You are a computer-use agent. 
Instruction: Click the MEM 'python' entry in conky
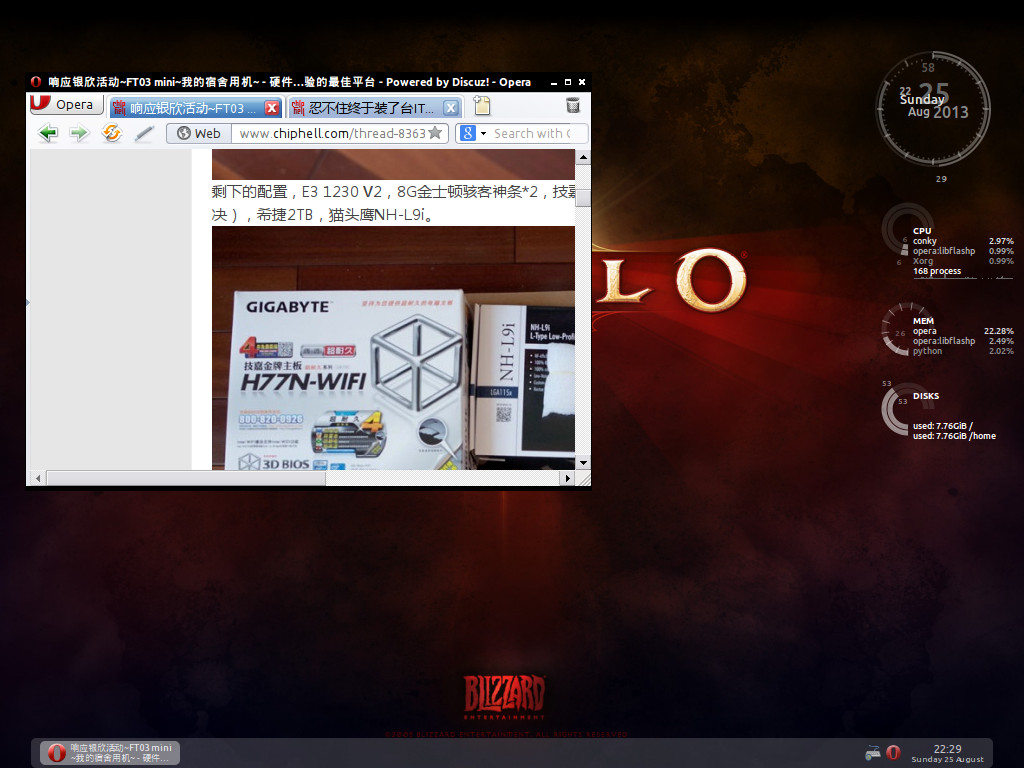click(x=963, y=351)
